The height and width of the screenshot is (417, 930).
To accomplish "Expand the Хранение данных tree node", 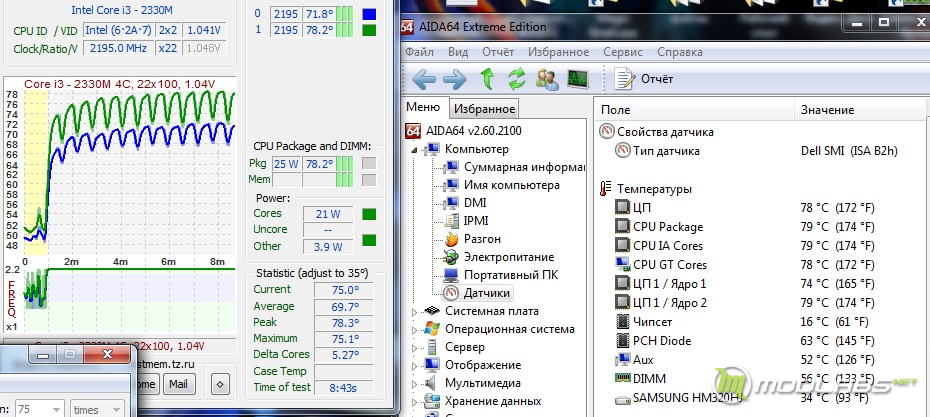I will [x=415, y=402].
